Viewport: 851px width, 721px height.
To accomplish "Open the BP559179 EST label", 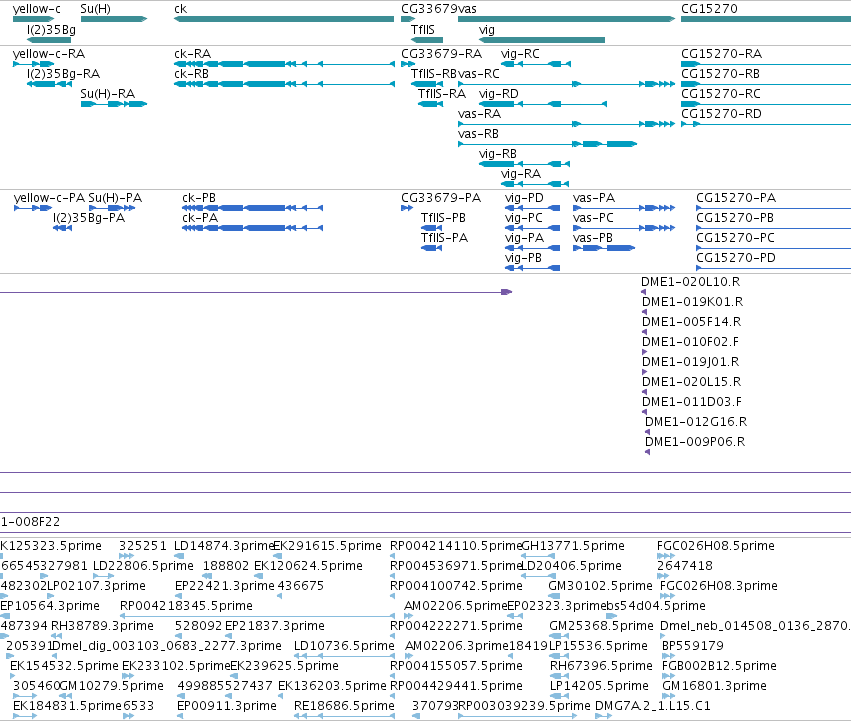I will tap(693, 646).
